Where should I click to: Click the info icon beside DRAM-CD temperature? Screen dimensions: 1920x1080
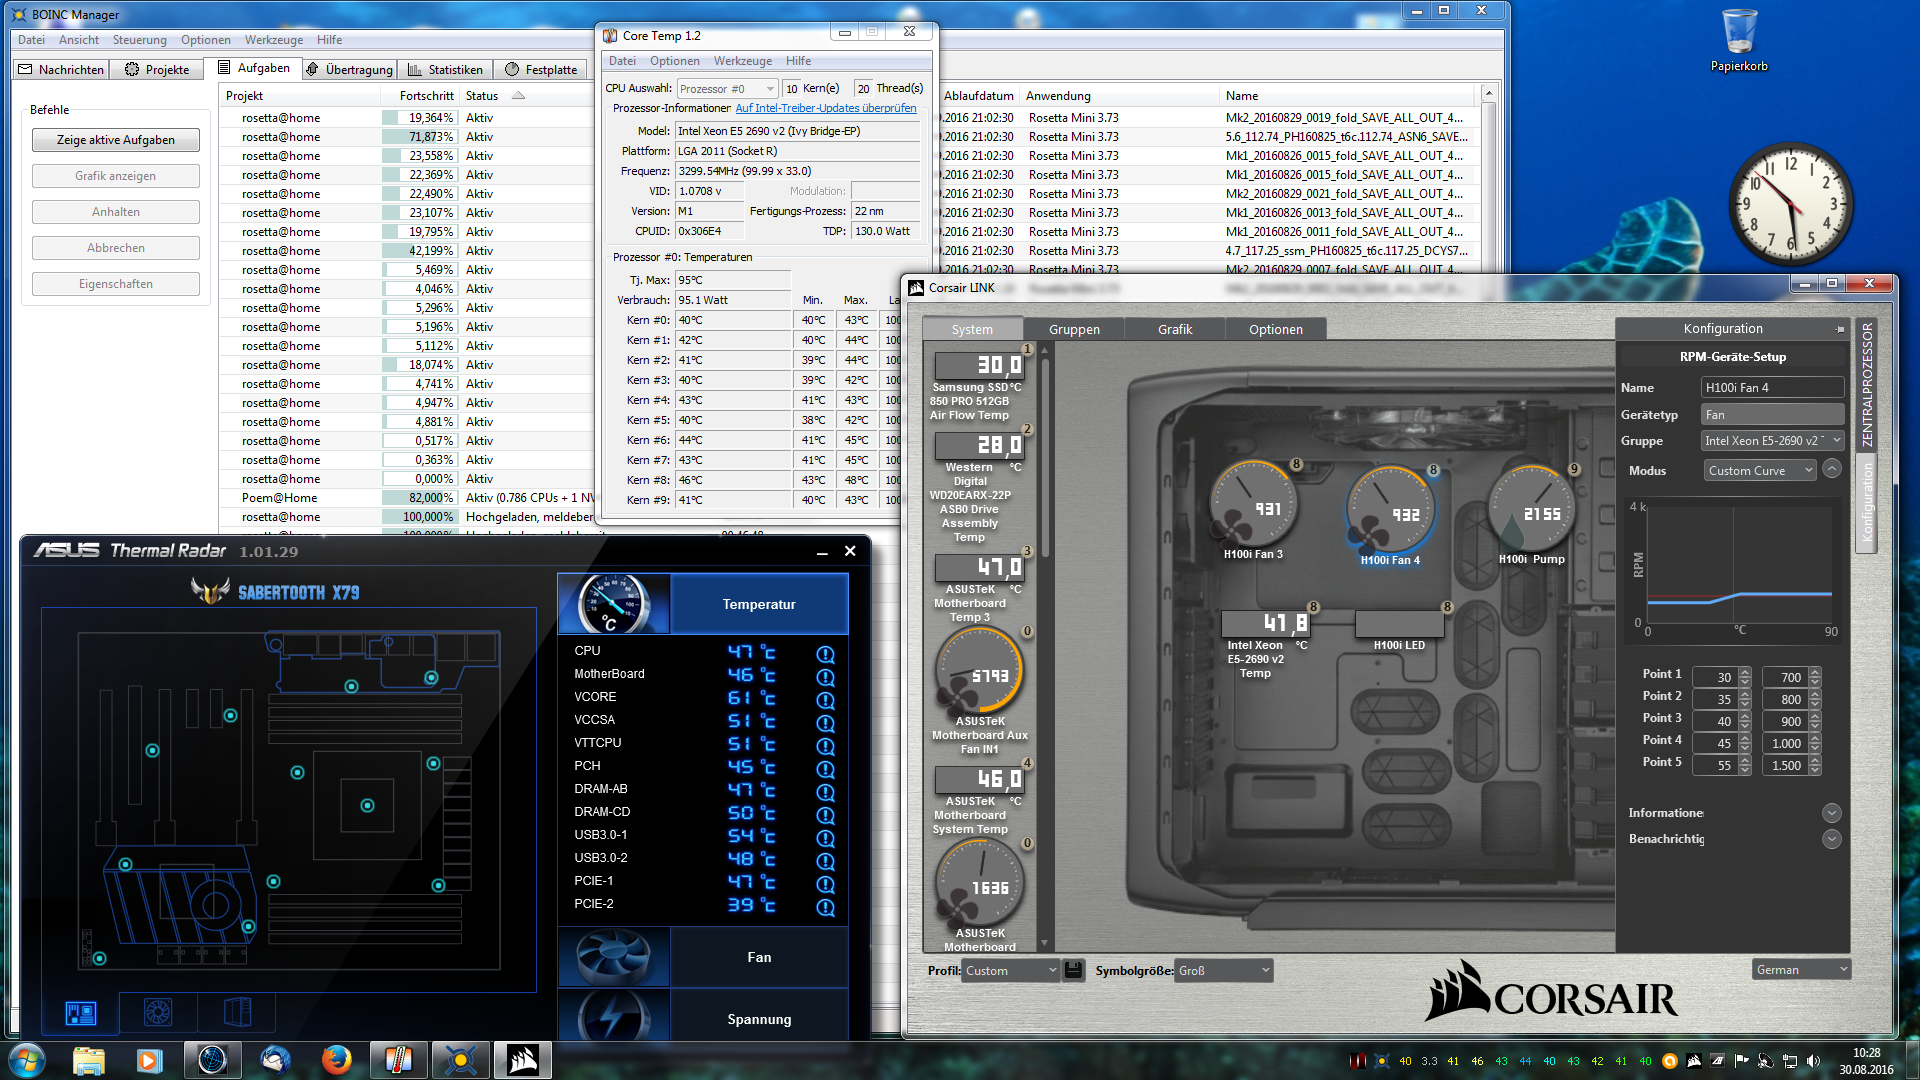(825, 815)
